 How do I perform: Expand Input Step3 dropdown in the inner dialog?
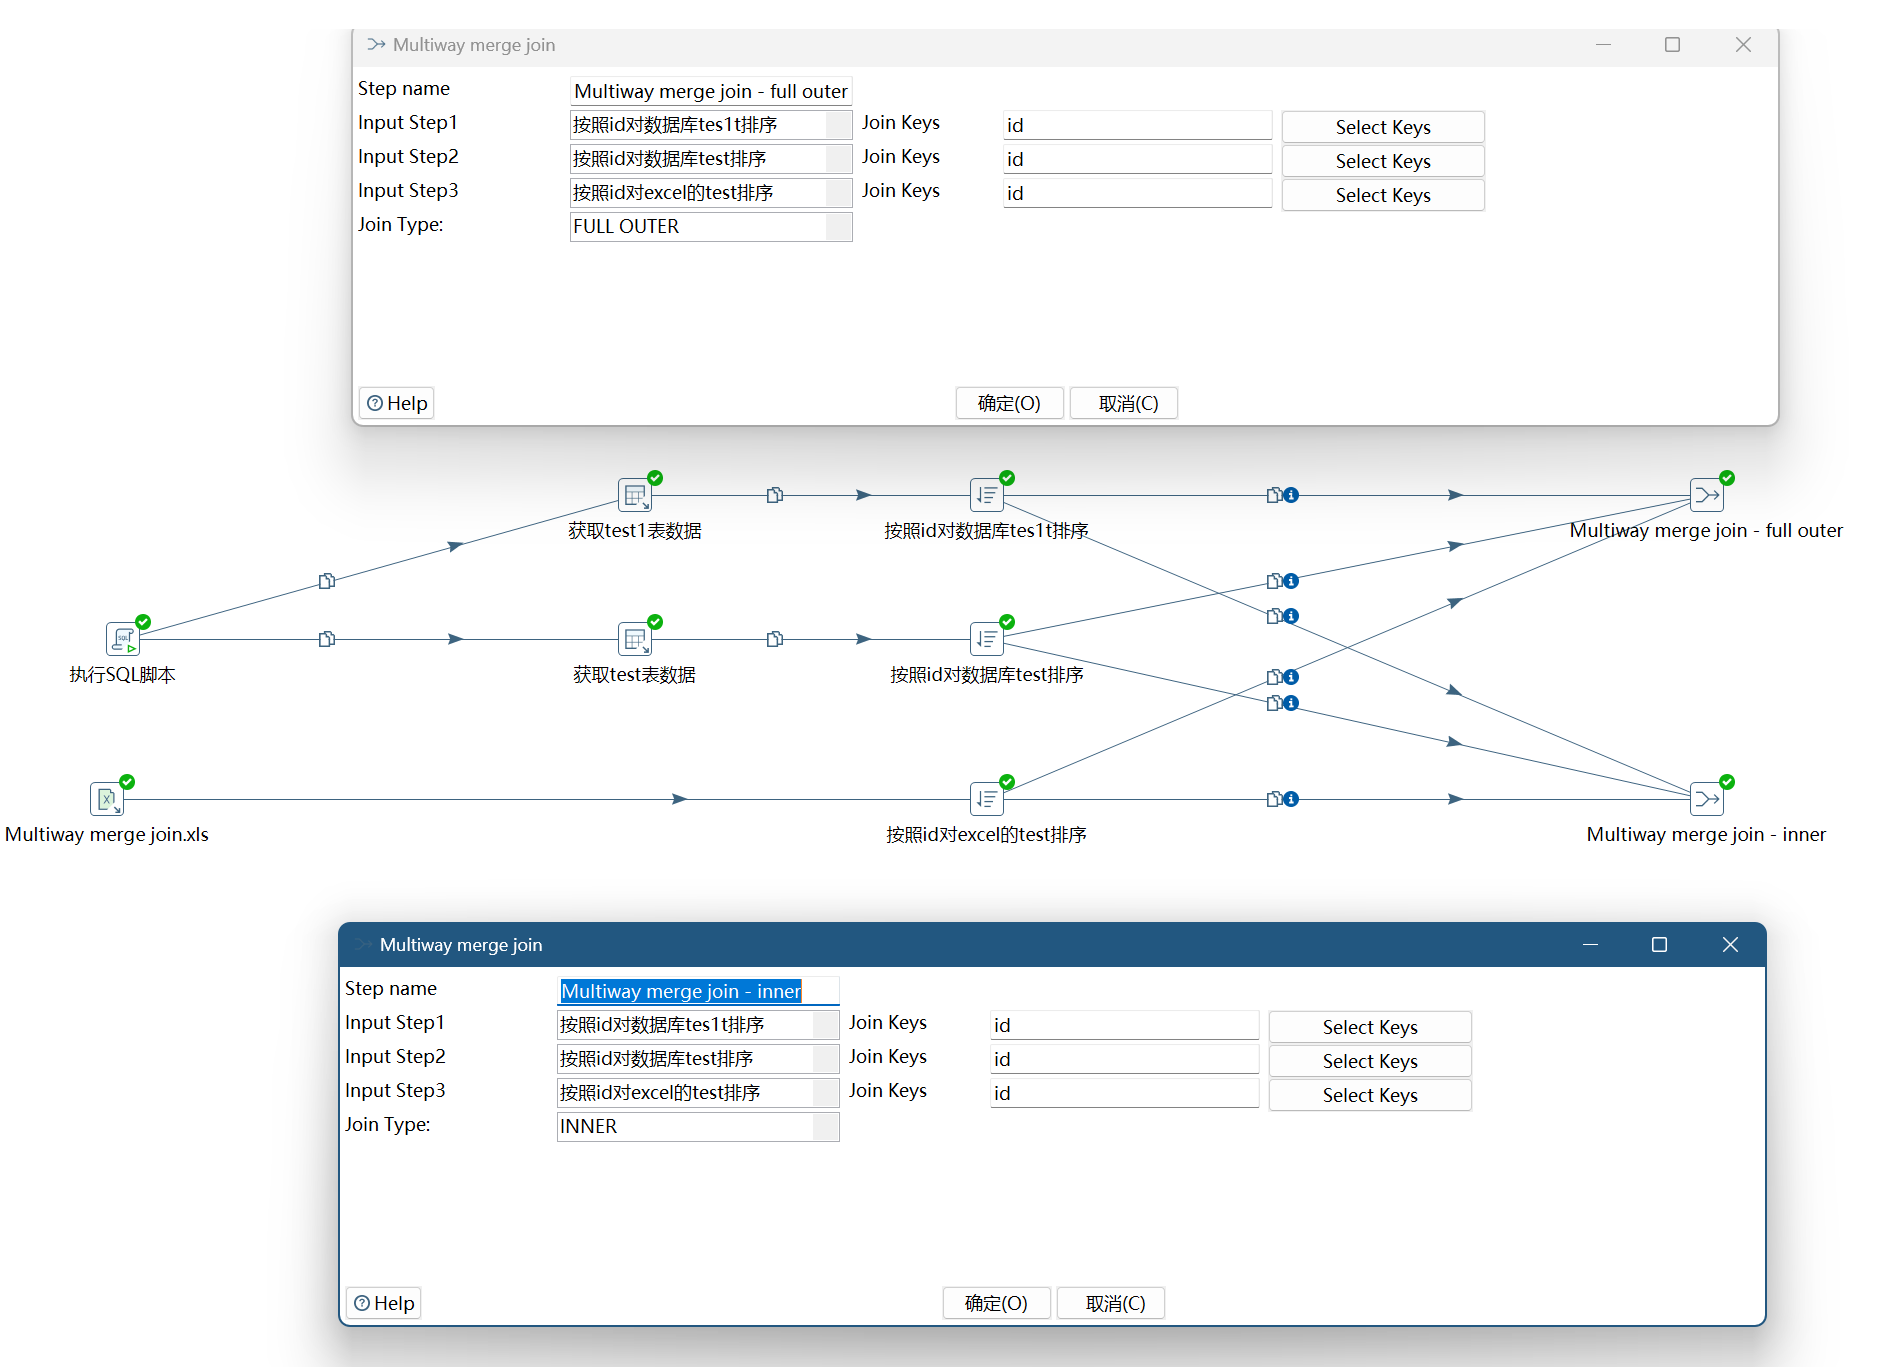click(x=825, y=1093)
